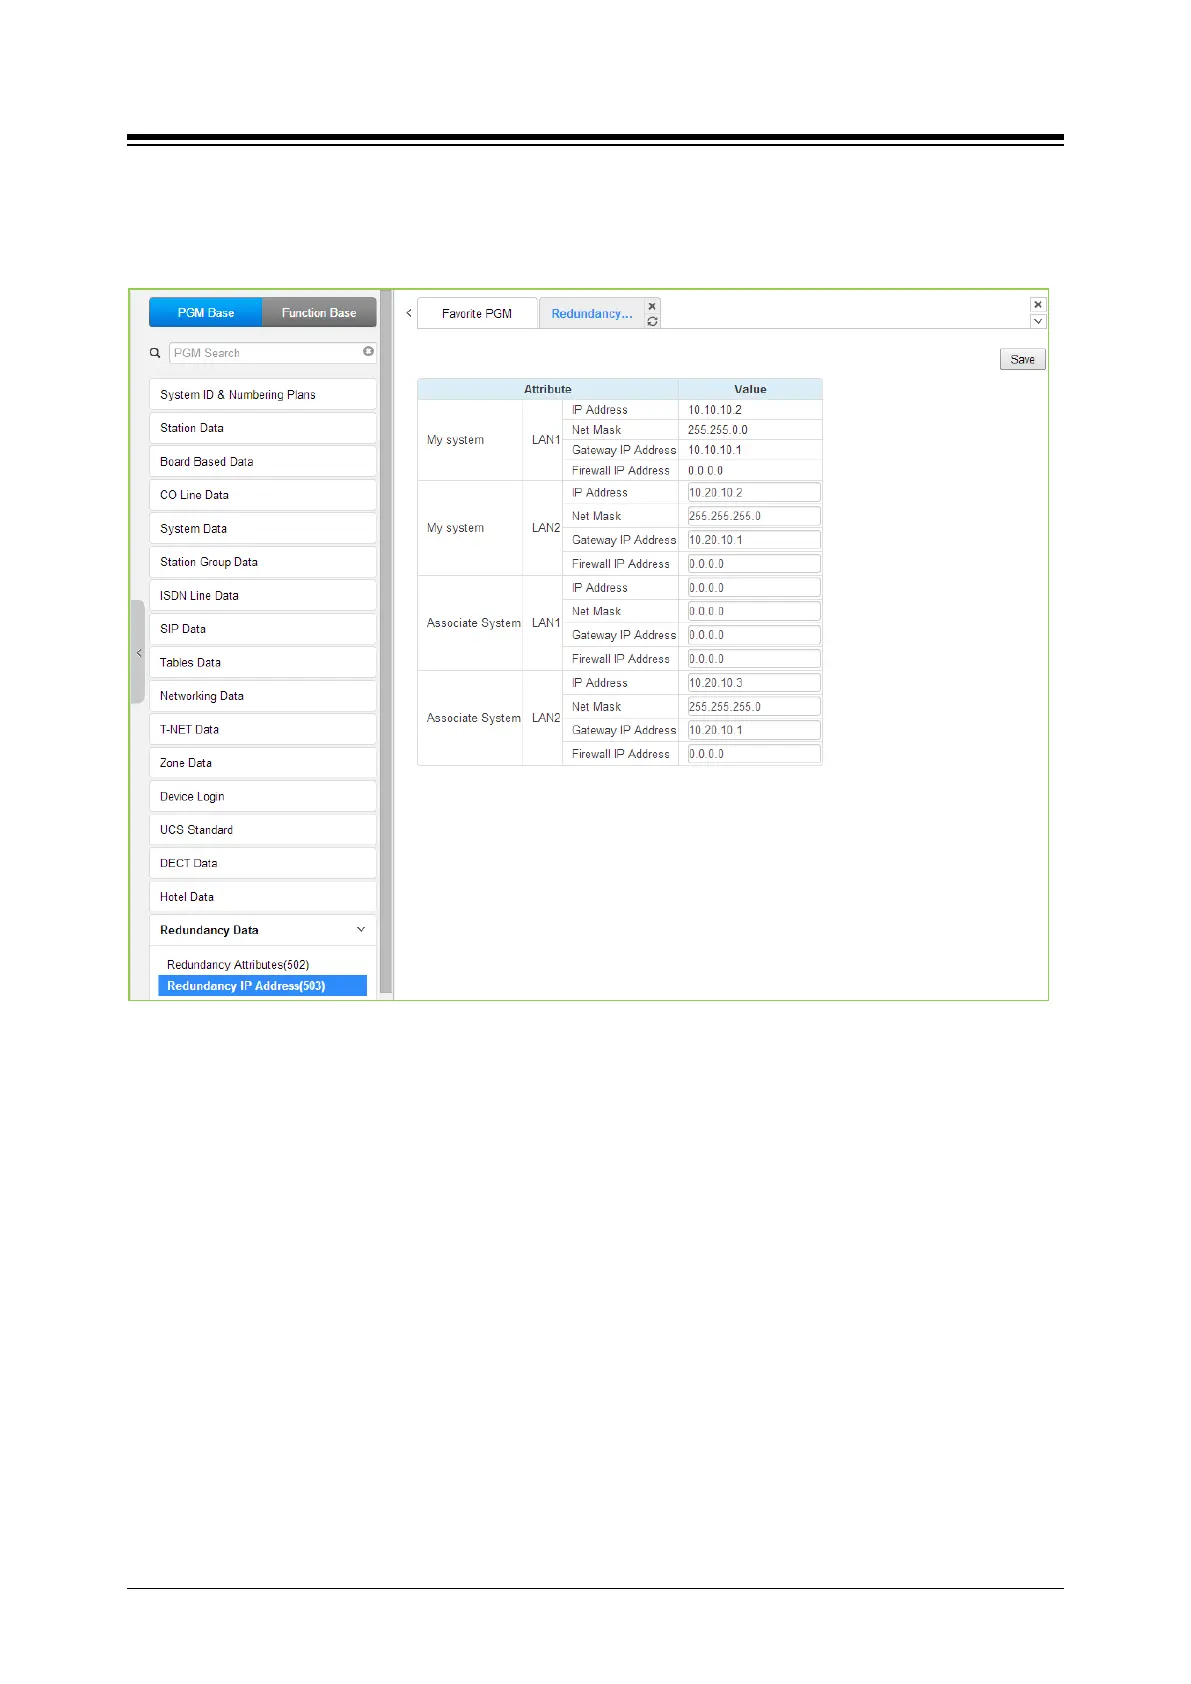Open UCS Standard menu
Screen dimensions: 1191x1684
point(263,830)
